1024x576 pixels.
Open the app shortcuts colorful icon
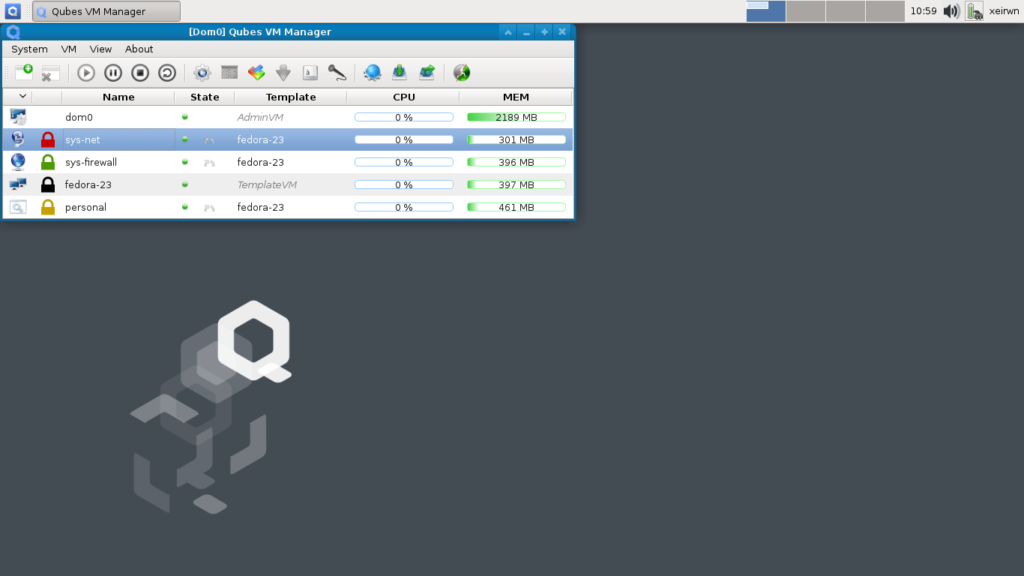coord(256,72)
